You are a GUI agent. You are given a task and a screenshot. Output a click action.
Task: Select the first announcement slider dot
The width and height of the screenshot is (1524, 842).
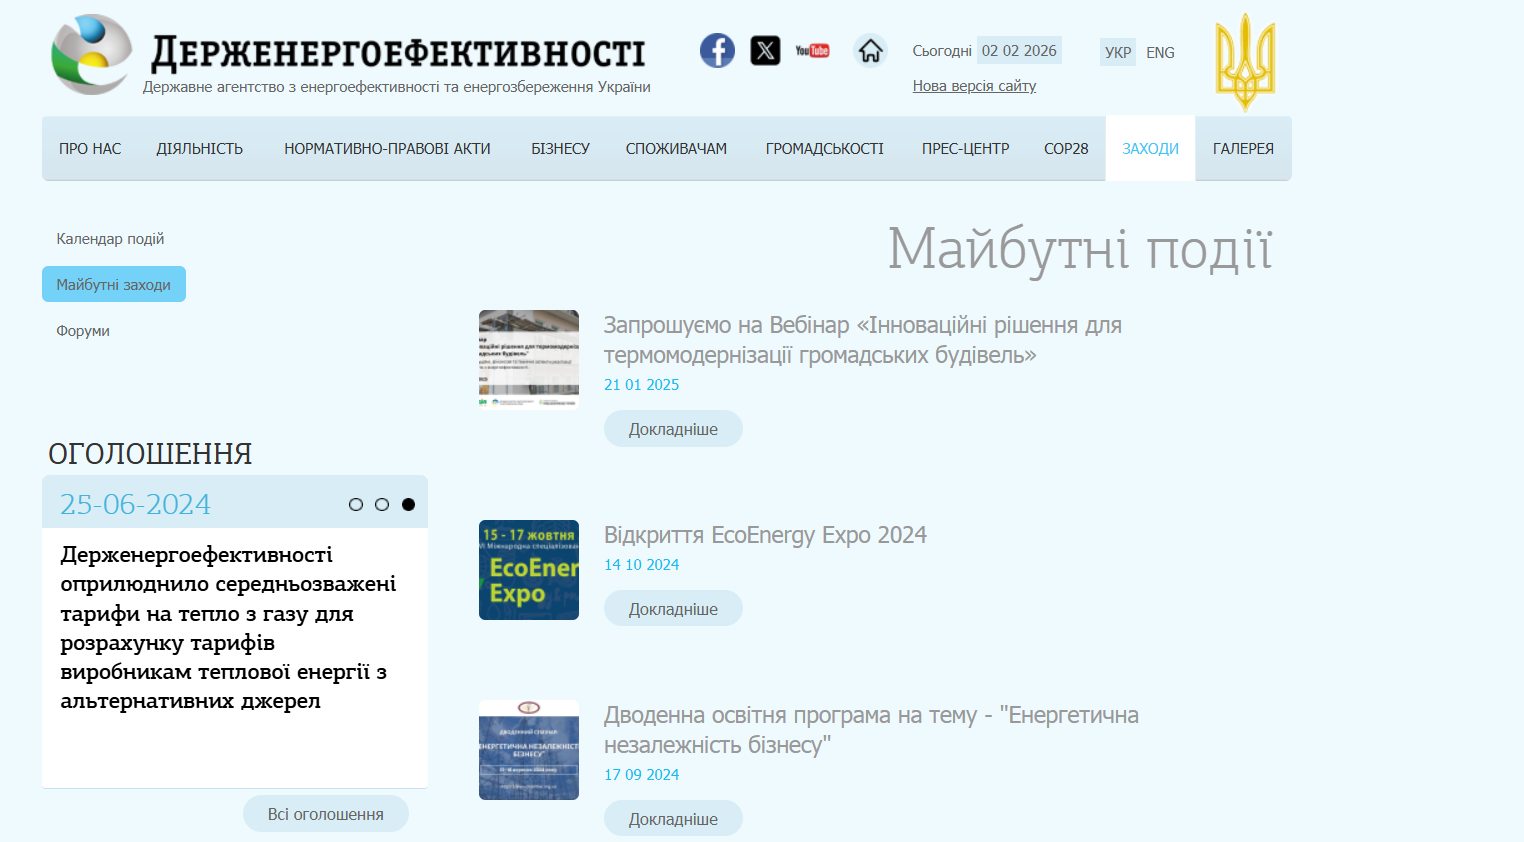pyautogui.click(x=356, y=505)
